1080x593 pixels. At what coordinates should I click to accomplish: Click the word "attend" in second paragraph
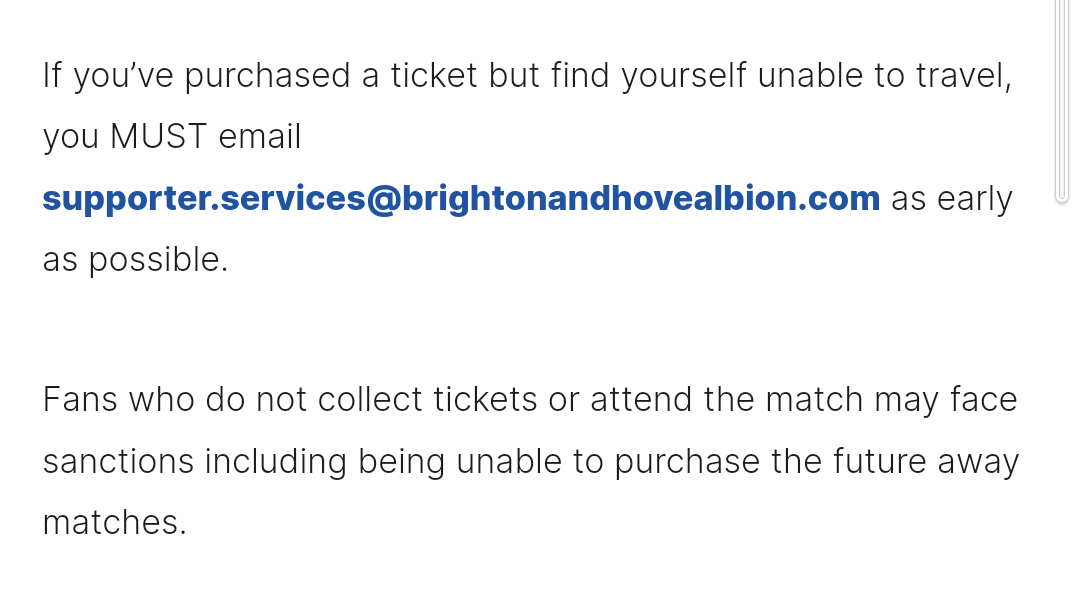pos(641,399)
